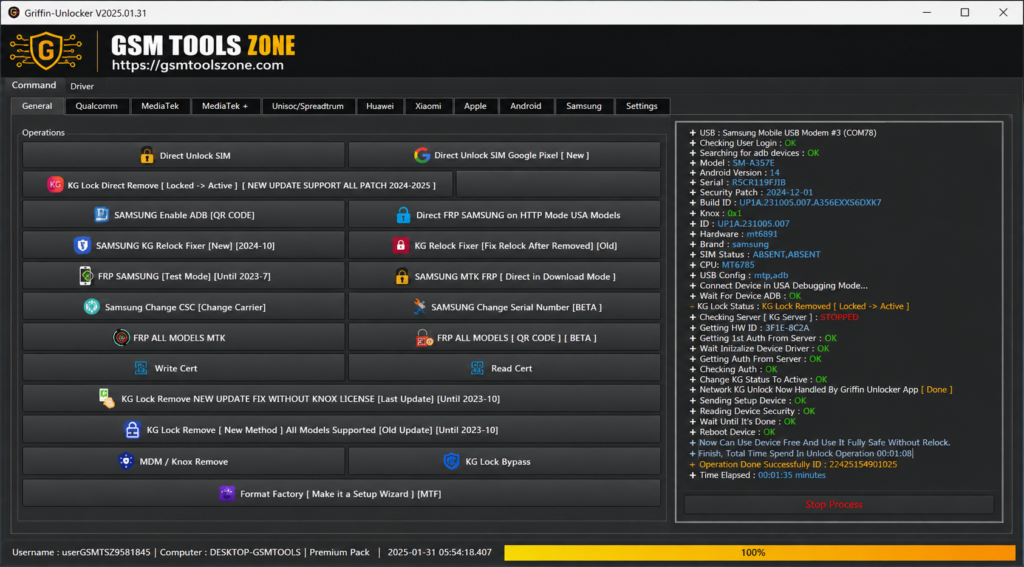The width and height of the screenshot is (1024, 567).
Task: Click the Getting HW ID log line
Action: pyautogui.click(x=749, y=328)
